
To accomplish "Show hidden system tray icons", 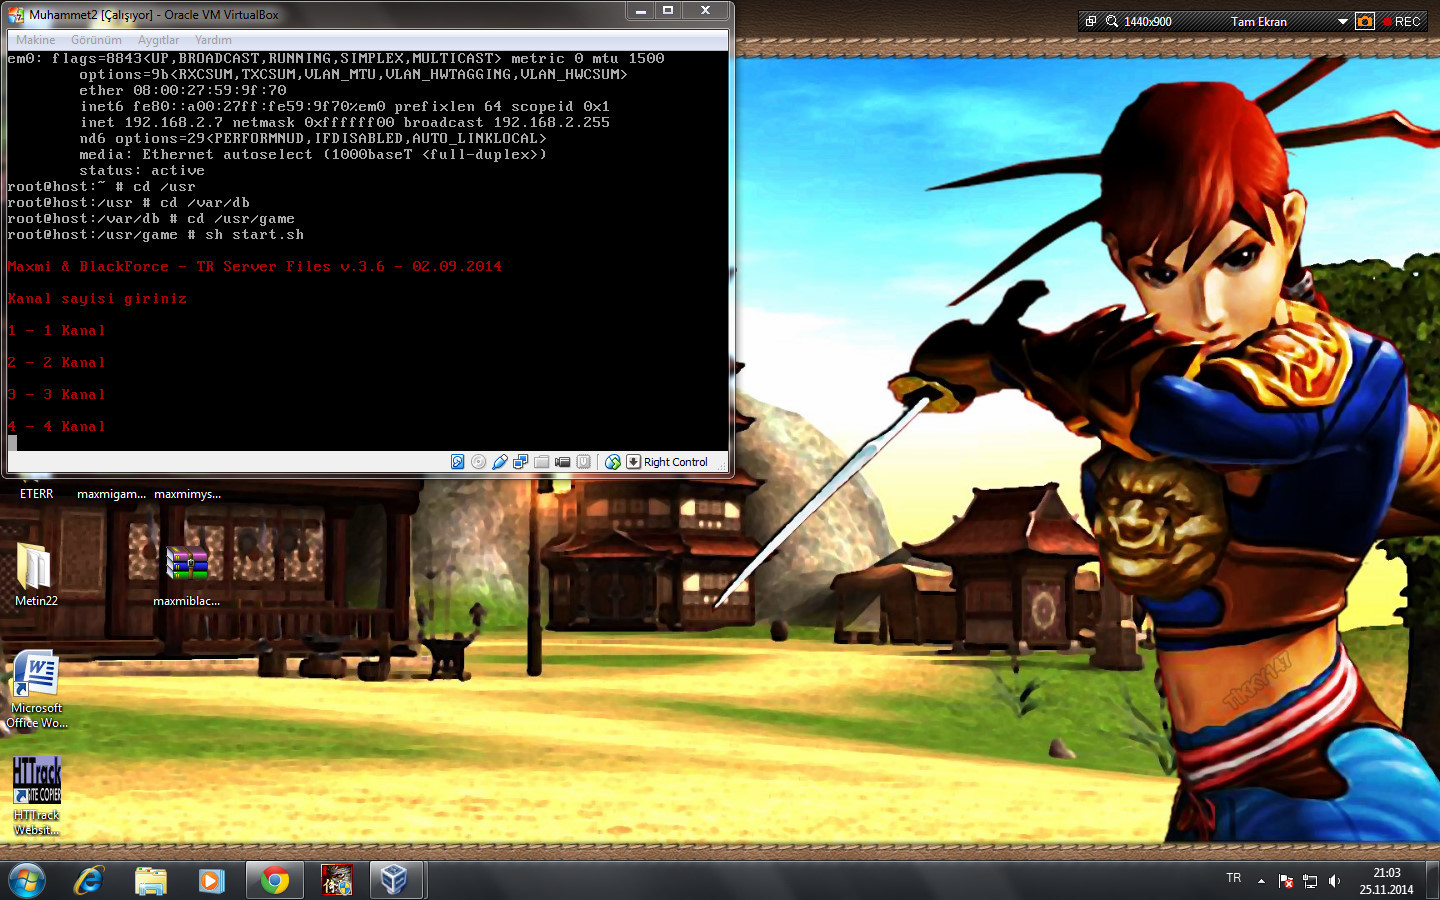I will [1261, 881].
